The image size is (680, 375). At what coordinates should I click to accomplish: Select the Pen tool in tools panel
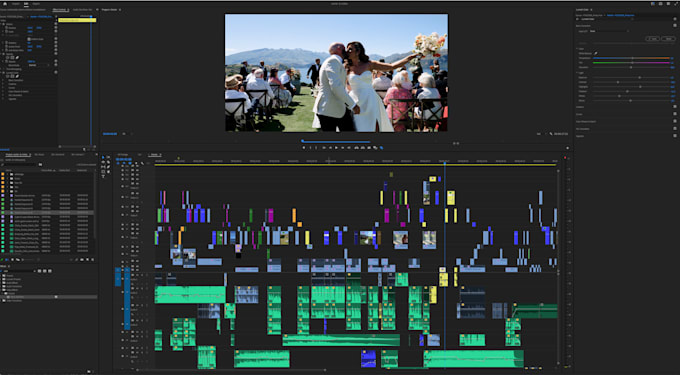click(108, 167)
